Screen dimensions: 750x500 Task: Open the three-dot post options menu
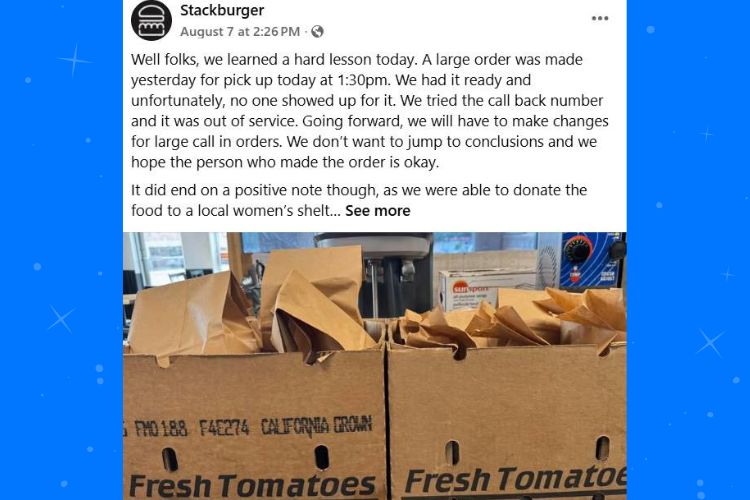600,18
